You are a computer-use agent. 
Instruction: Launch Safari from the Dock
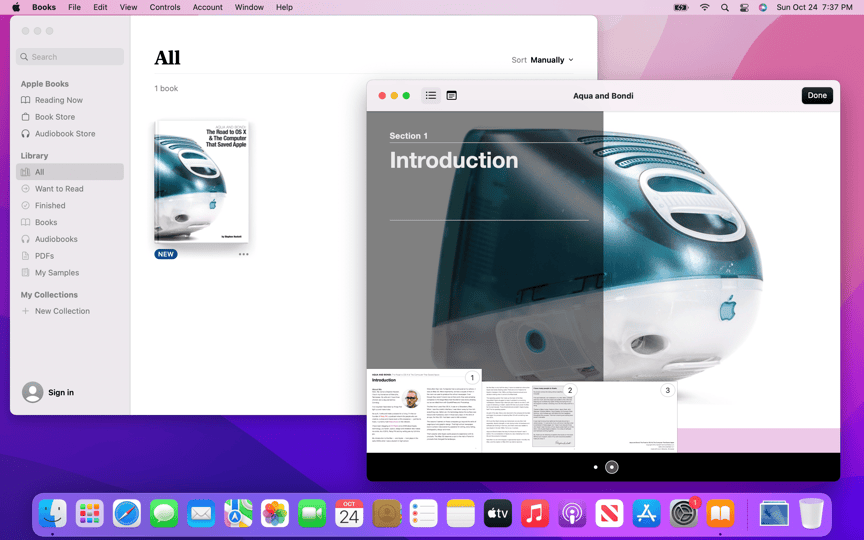(x=127, y=514)
